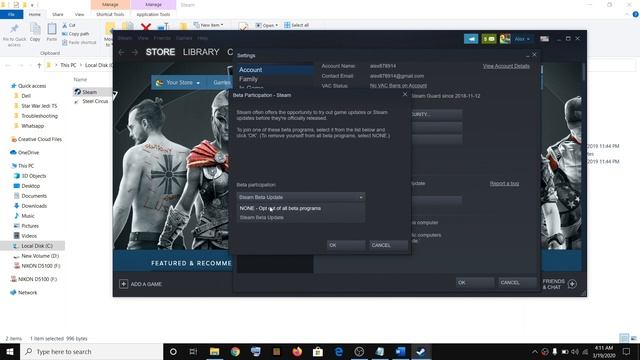The width and height of the screenshot is (640, 360).
Task: Open FRIENDS & CHAT in Steam
Action: pos(560,284)
